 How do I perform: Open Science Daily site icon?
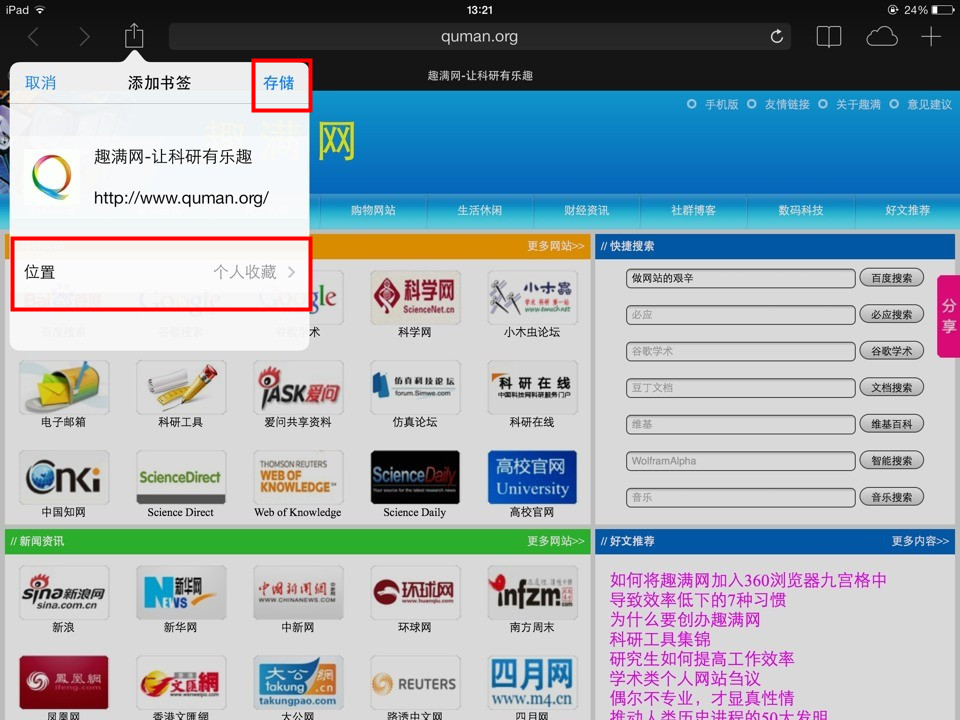(415, 478)
